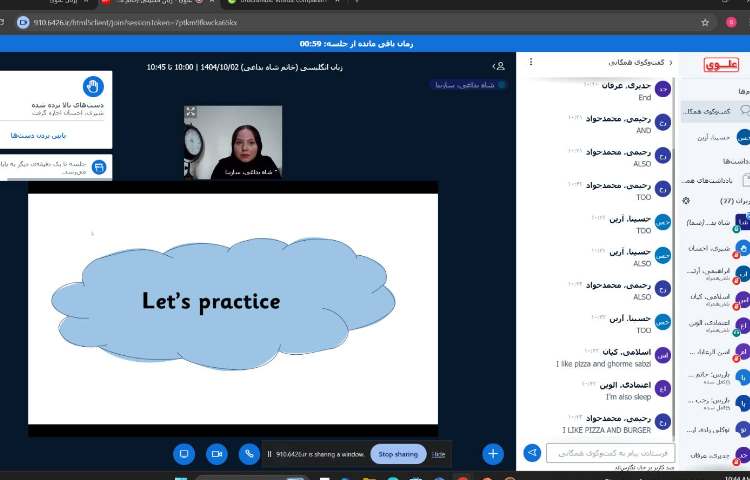Click the raised hand icon in notification

93,87
